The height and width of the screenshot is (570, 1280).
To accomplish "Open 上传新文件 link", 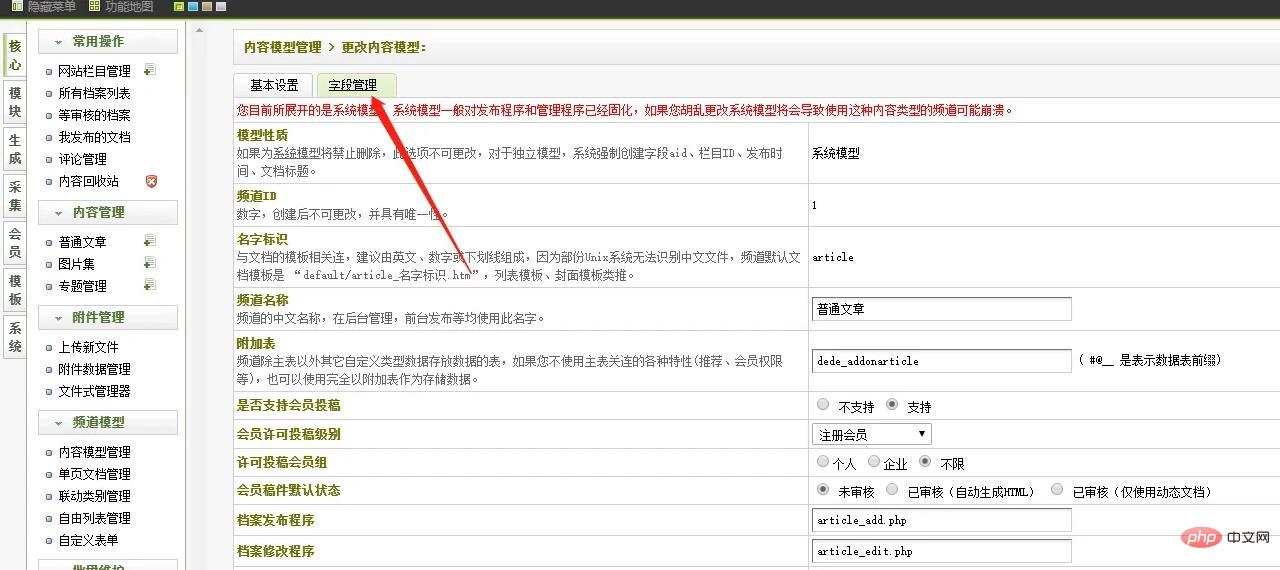I will [88, 347].
